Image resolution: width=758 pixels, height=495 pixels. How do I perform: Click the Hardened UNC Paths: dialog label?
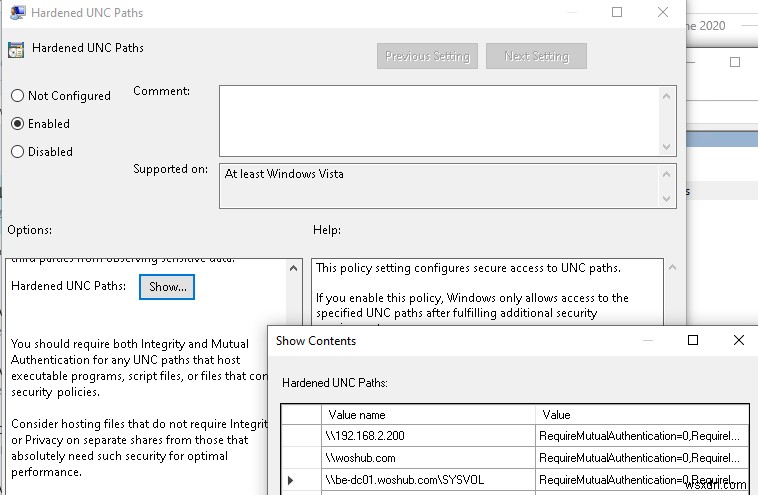pyautogui.click(x=335, y=383)
